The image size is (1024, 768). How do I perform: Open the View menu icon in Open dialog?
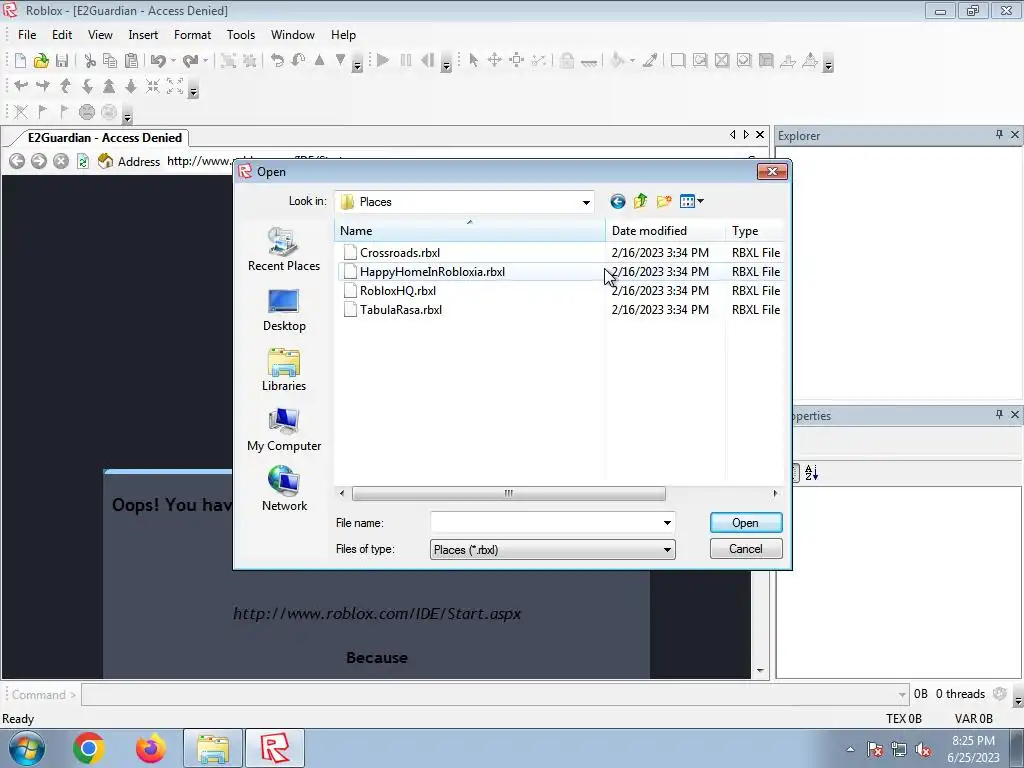click(x=691, y=202)
